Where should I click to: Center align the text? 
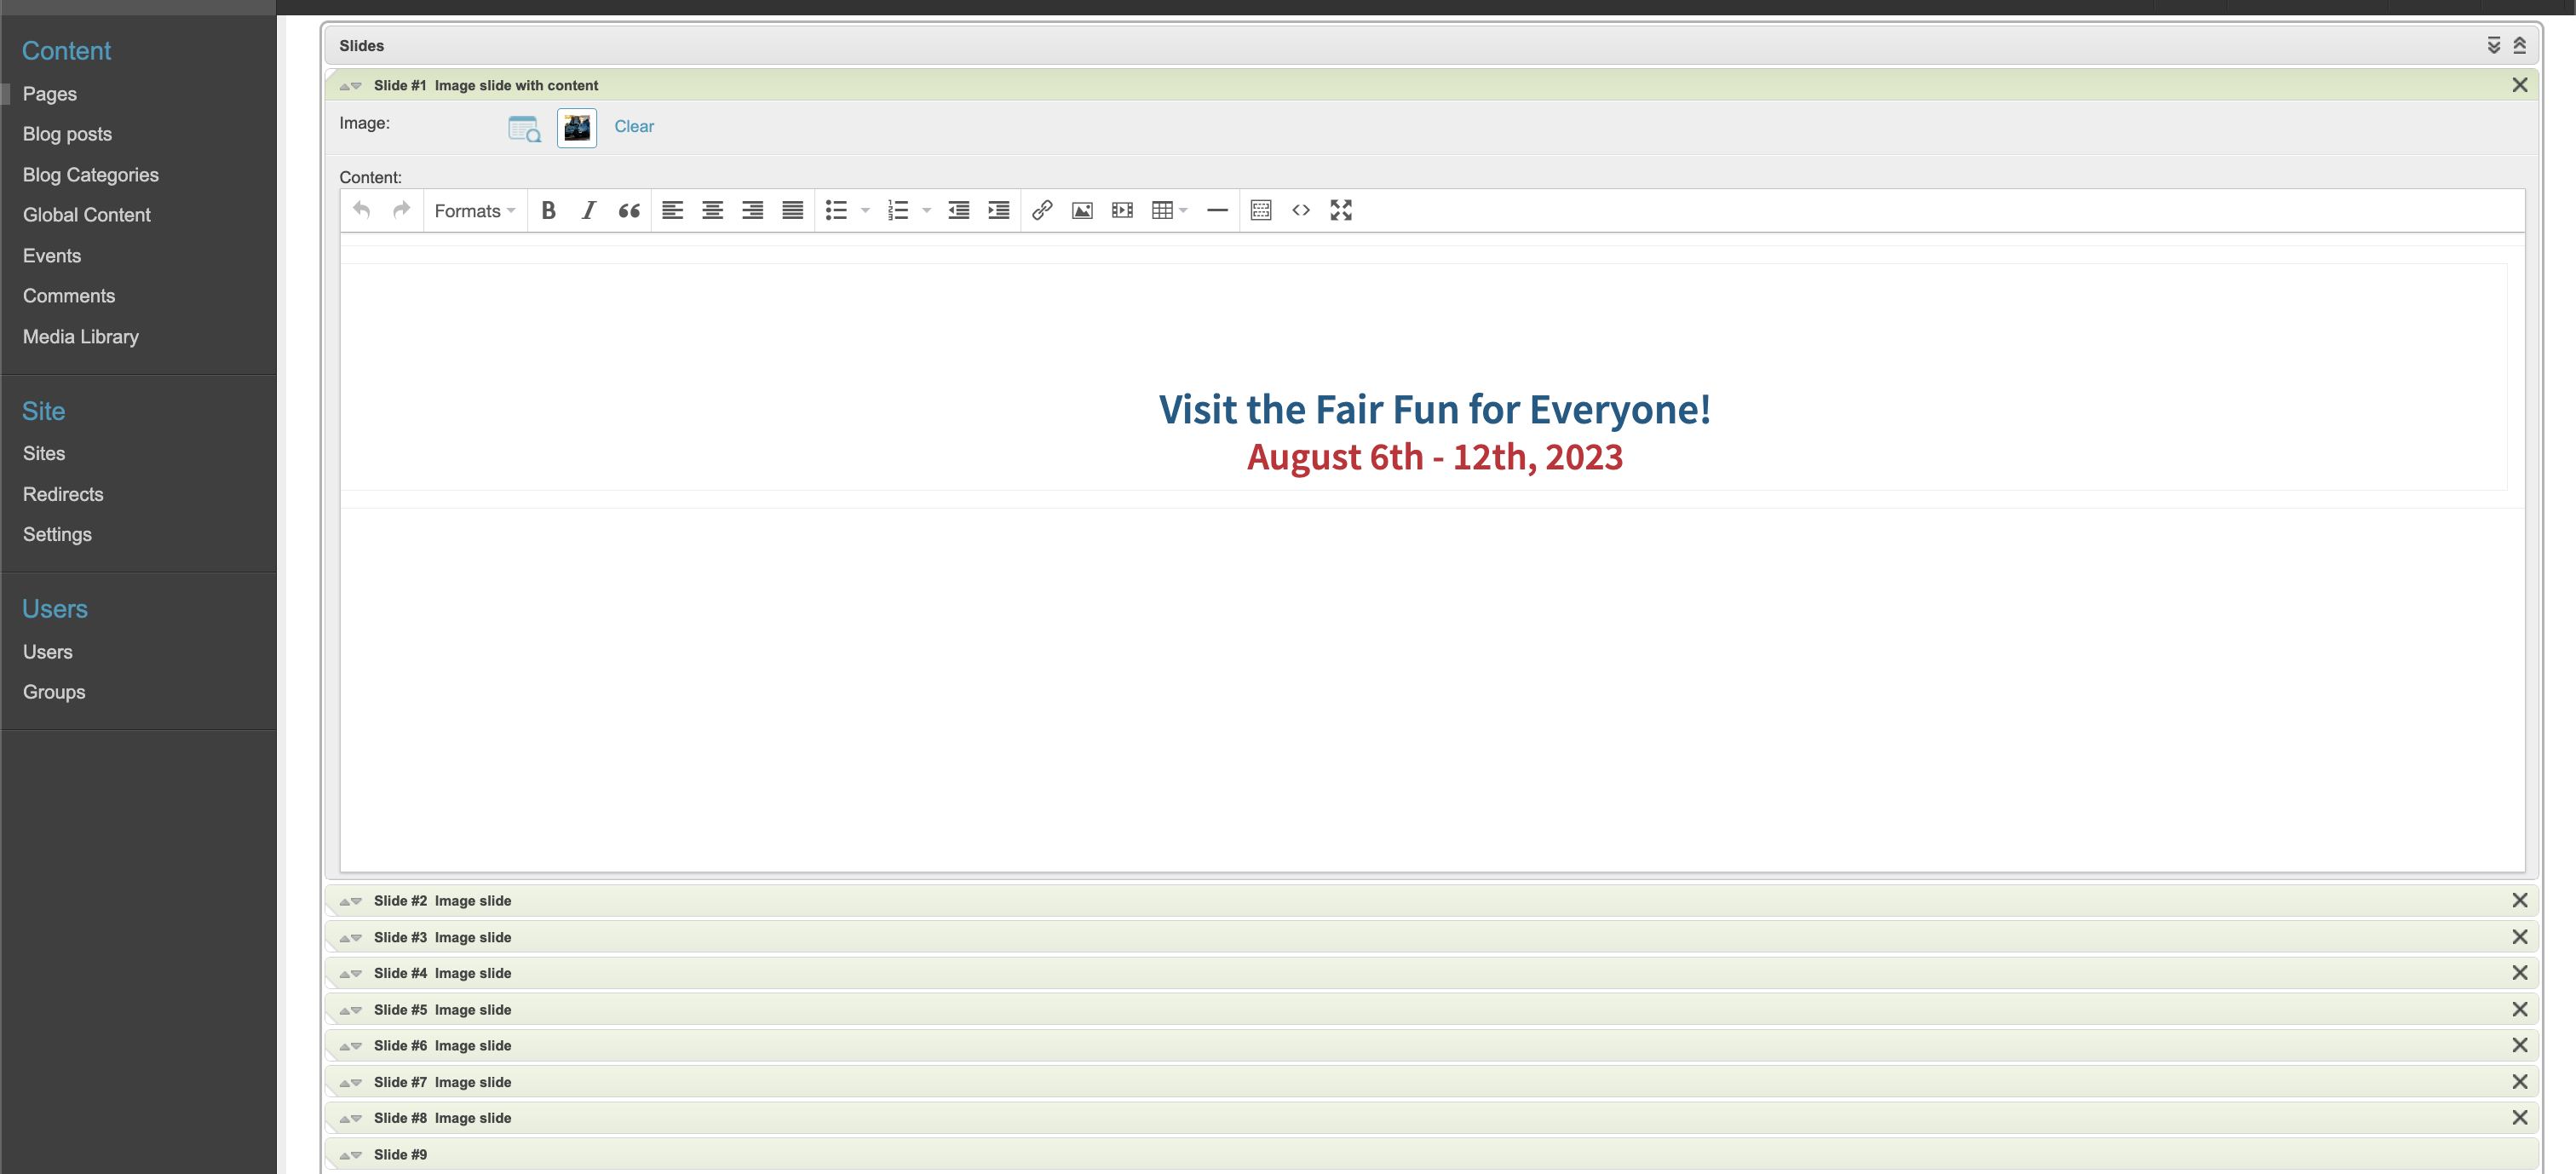point(712,210)
